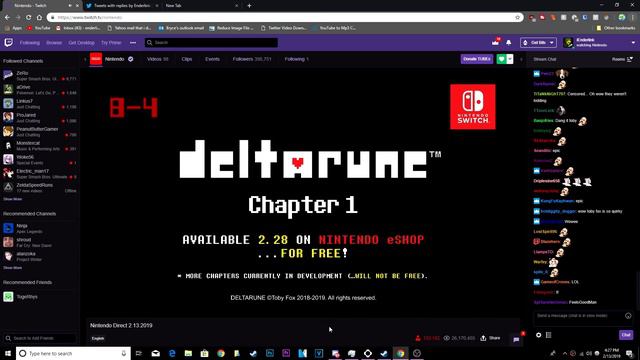Open the Nintendo channel Clips tab
640x360 pixels.
[187, 59]
